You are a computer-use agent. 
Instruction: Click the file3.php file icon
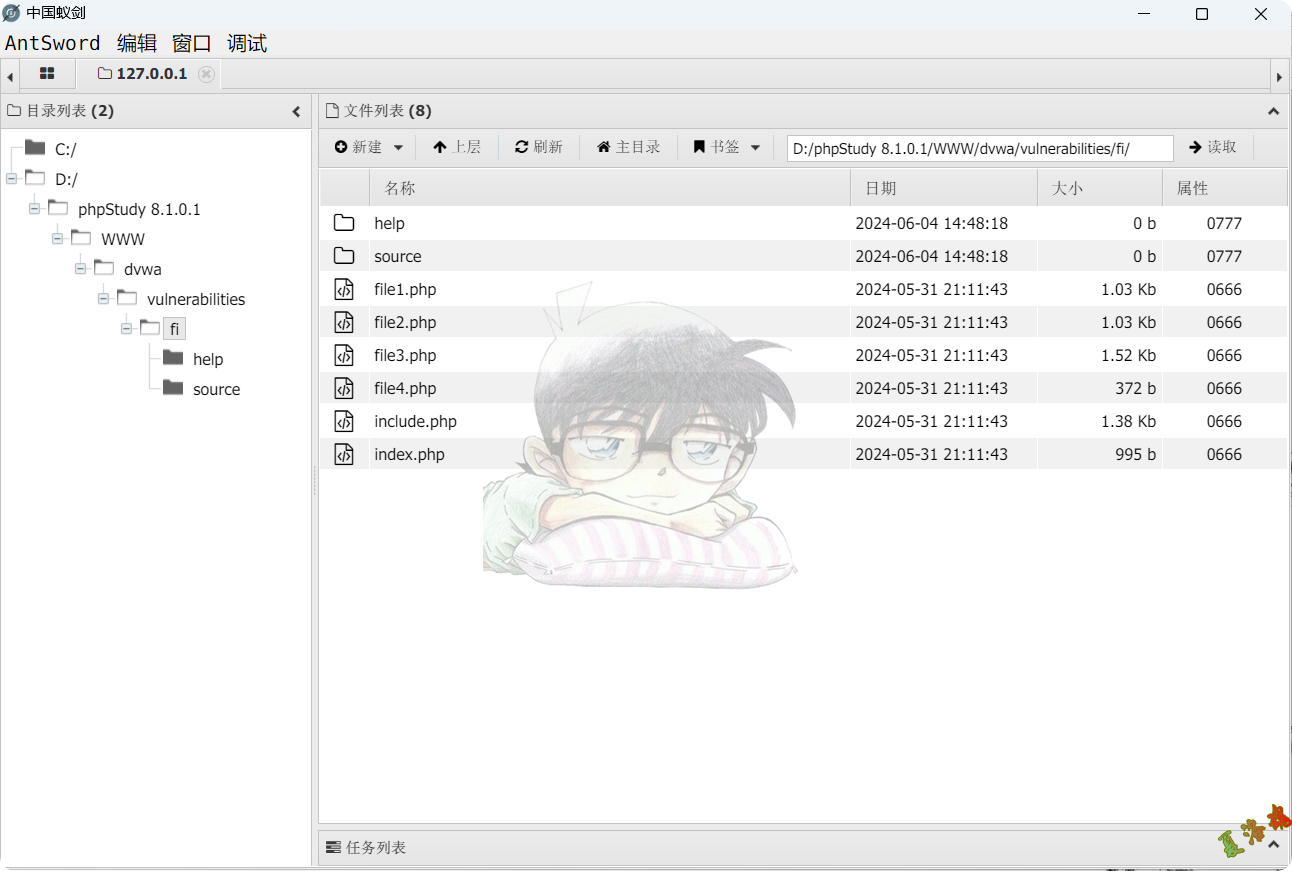click(344, 355)
